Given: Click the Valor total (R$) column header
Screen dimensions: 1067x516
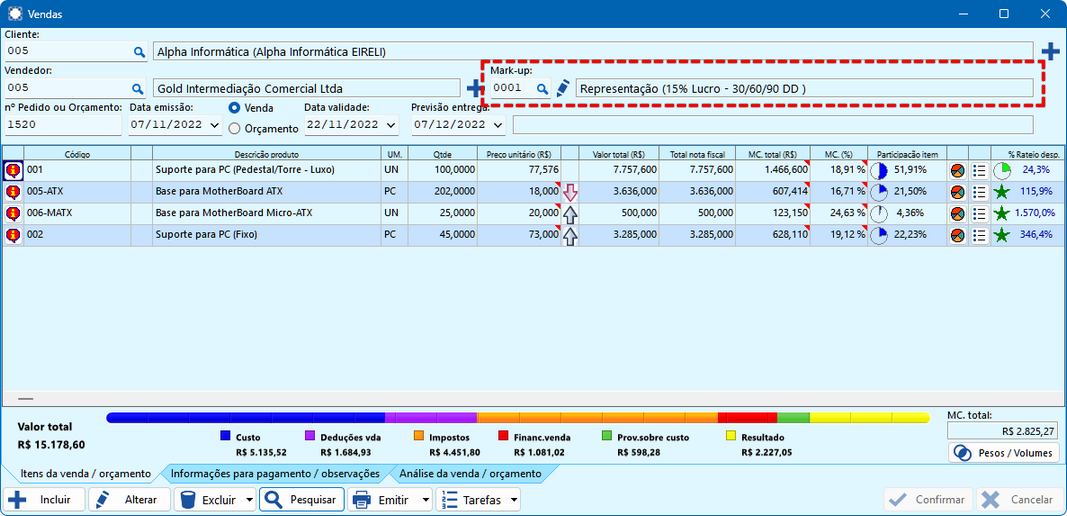Looking at the screenshot, I should (x=619, y=154).
